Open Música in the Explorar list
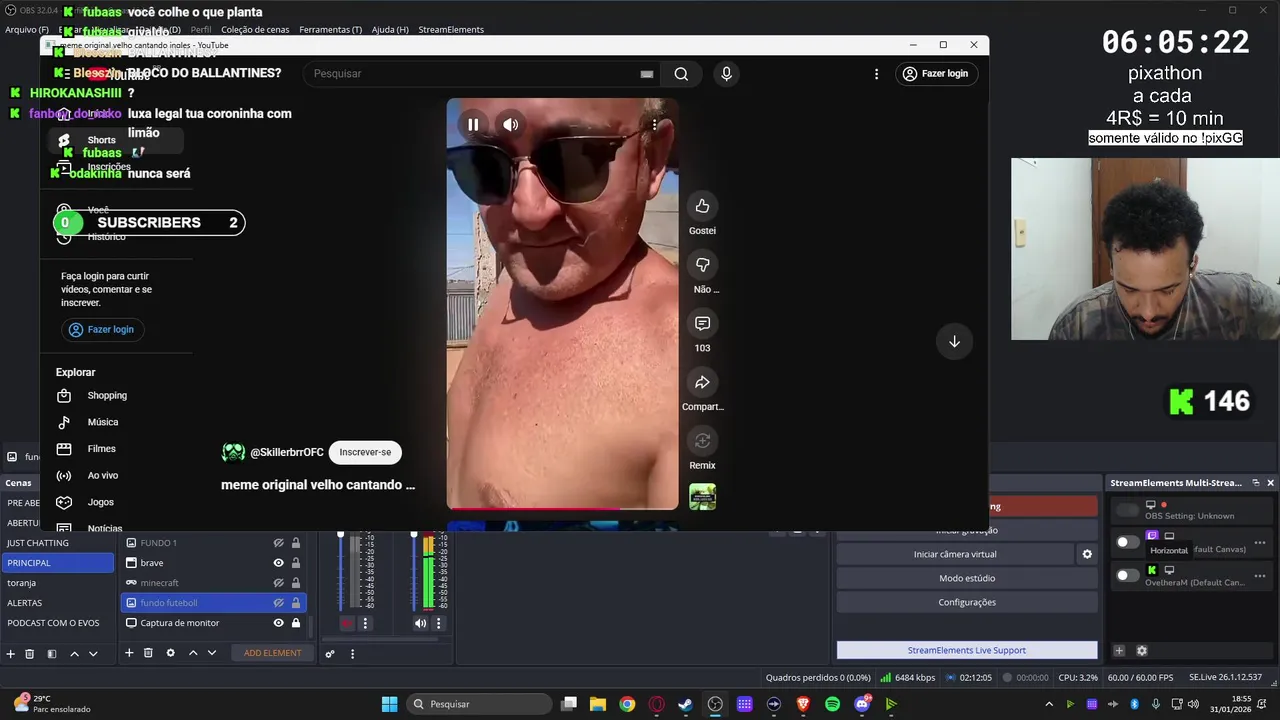 (x=102, y=422)
